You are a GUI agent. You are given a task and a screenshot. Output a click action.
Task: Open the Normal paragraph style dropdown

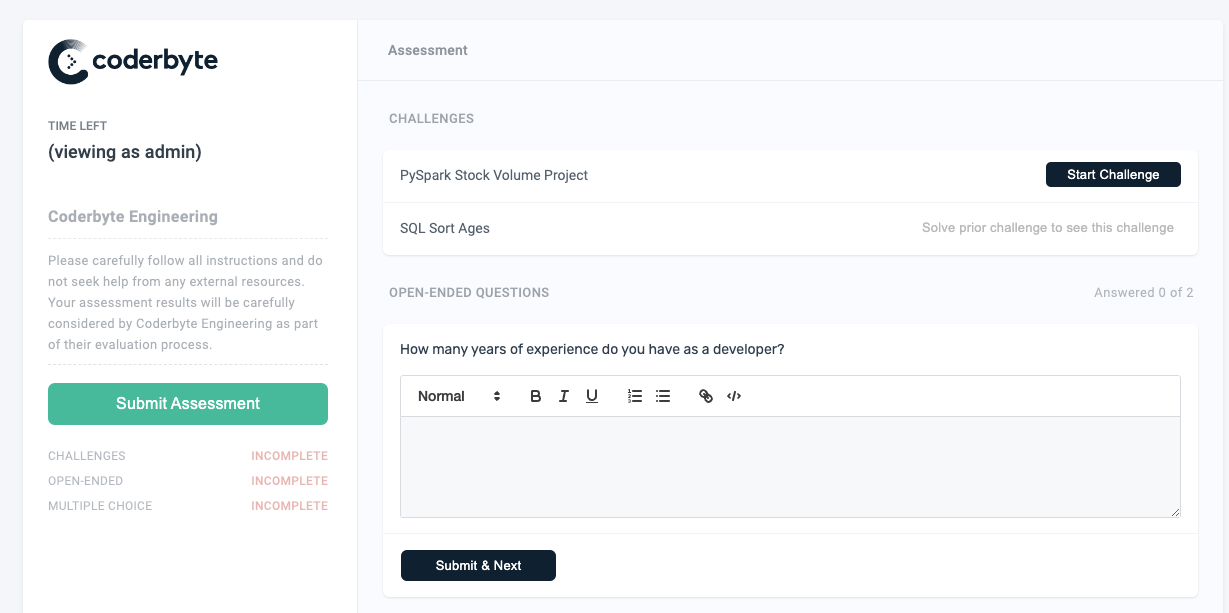pyautogui.click(x=455, y=396)
